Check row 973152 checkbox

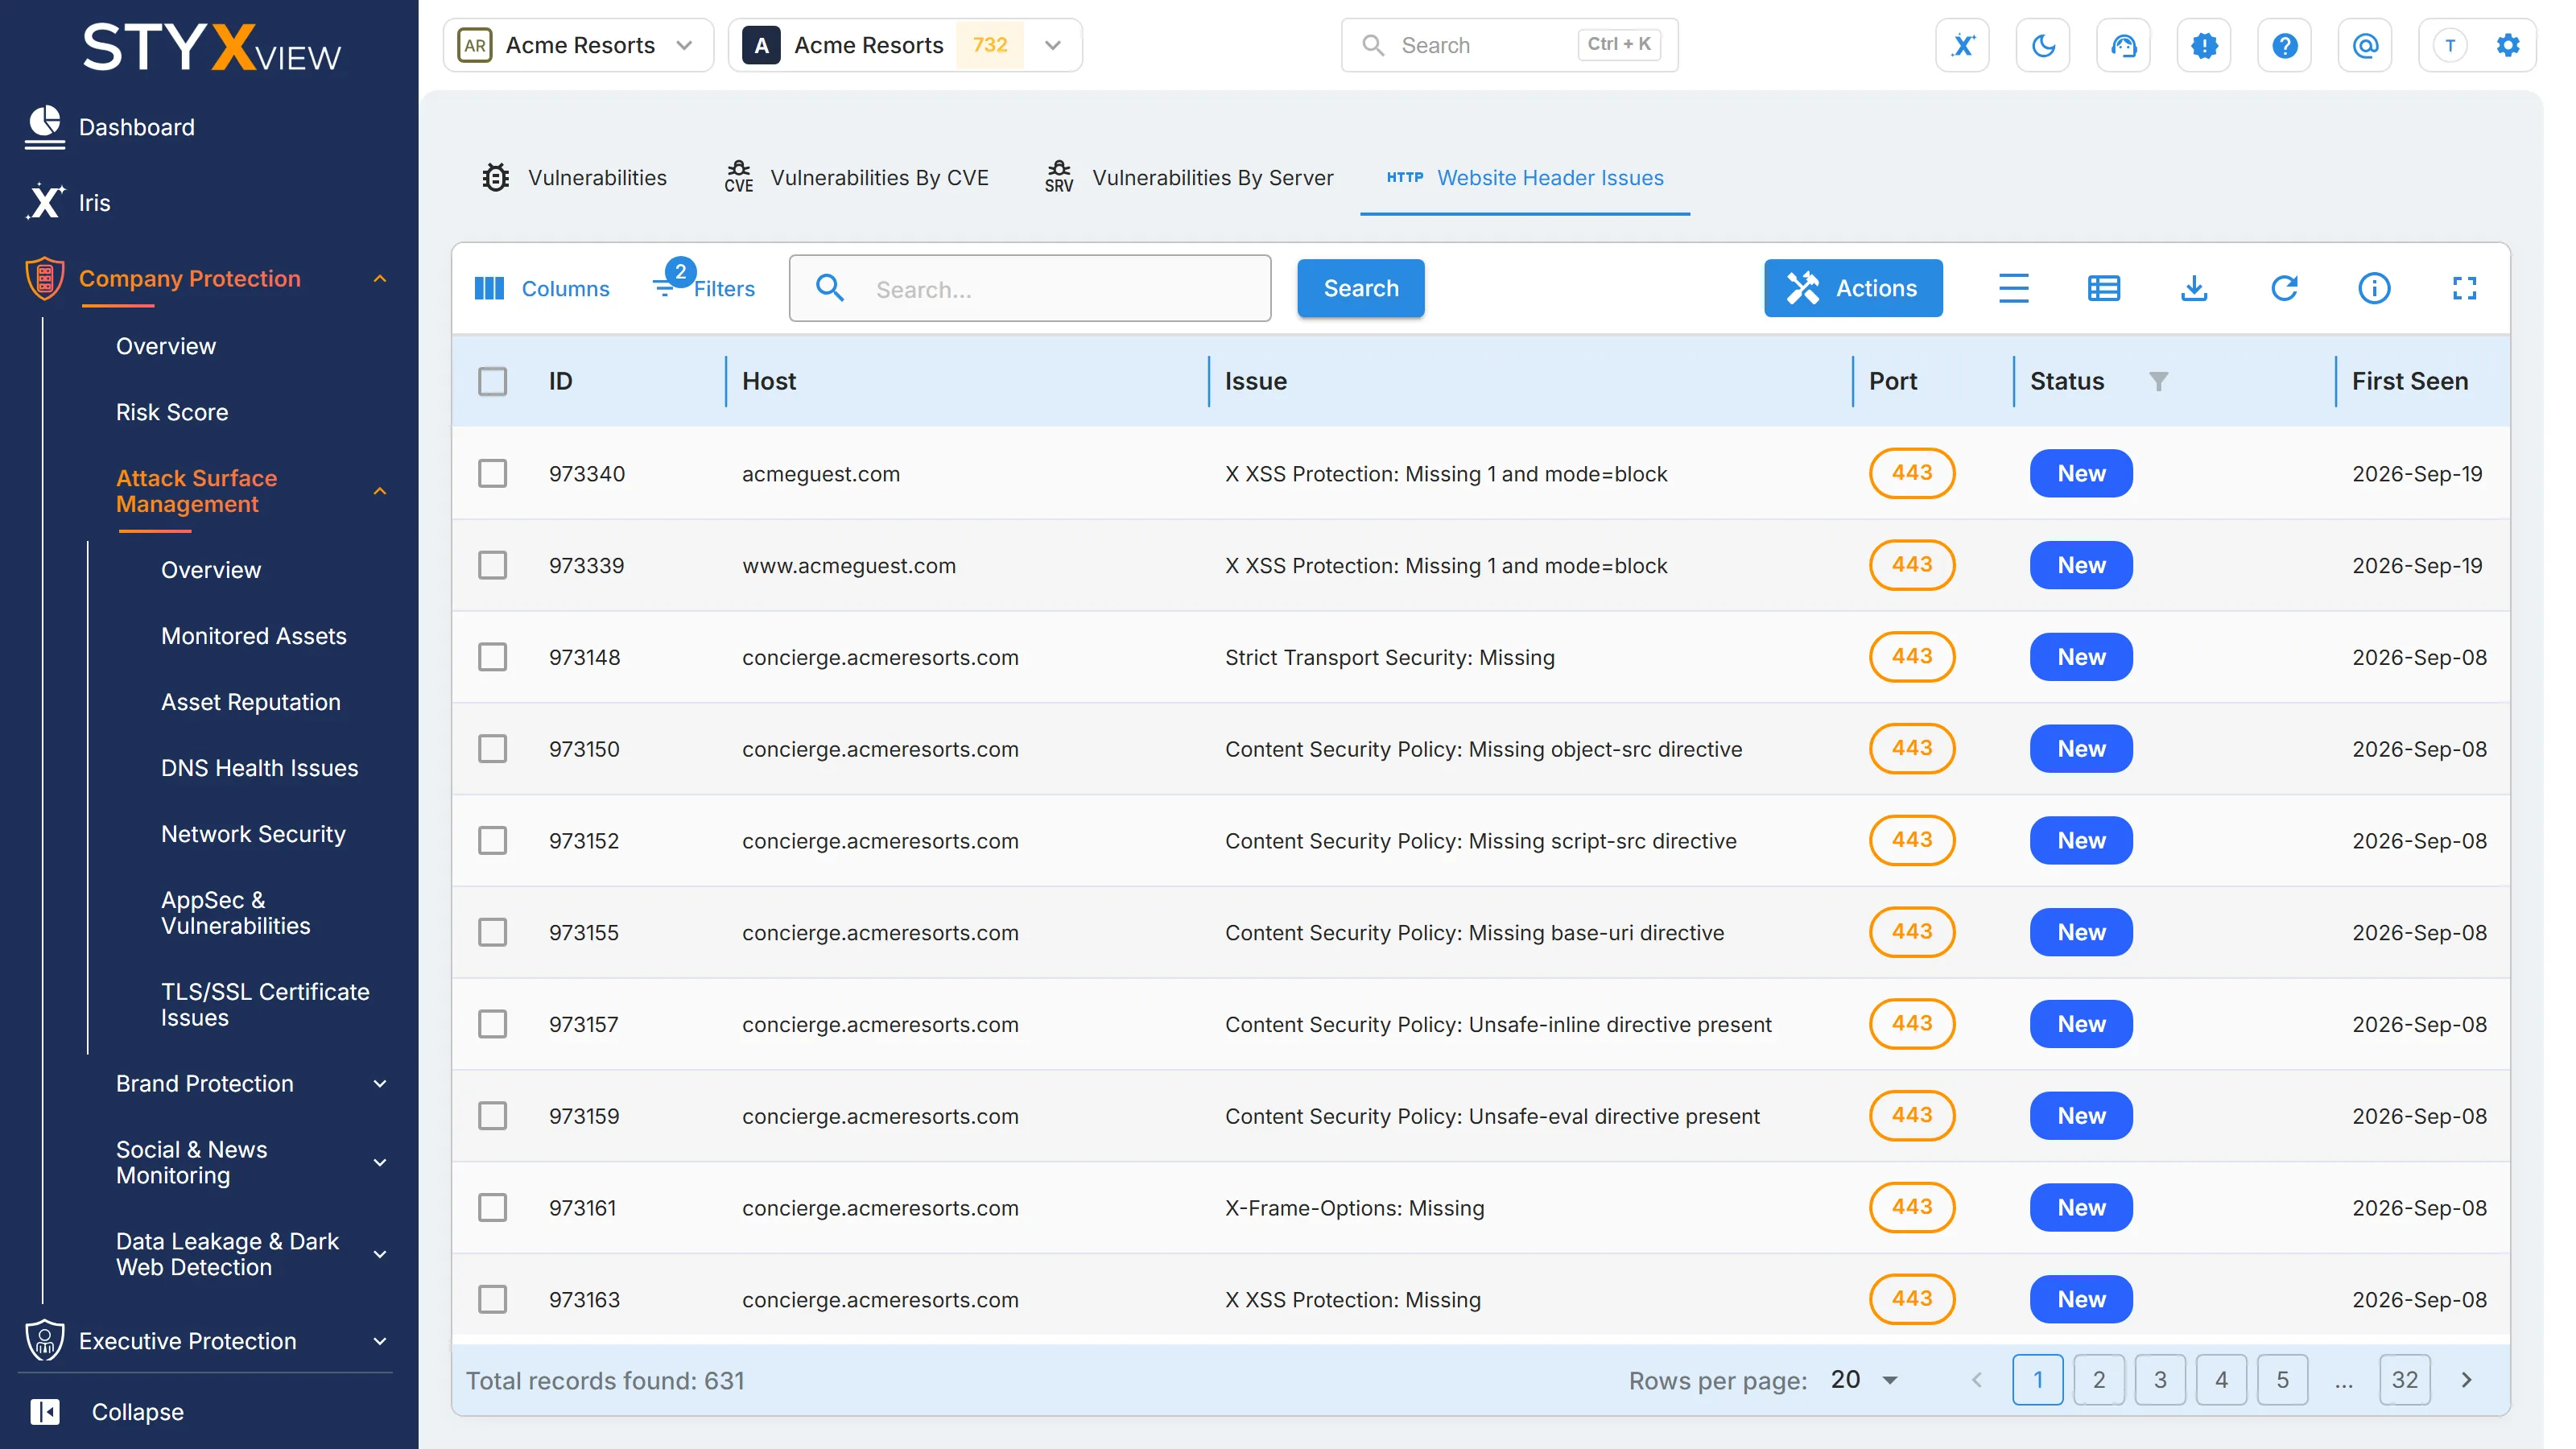[x=492, y=841]
